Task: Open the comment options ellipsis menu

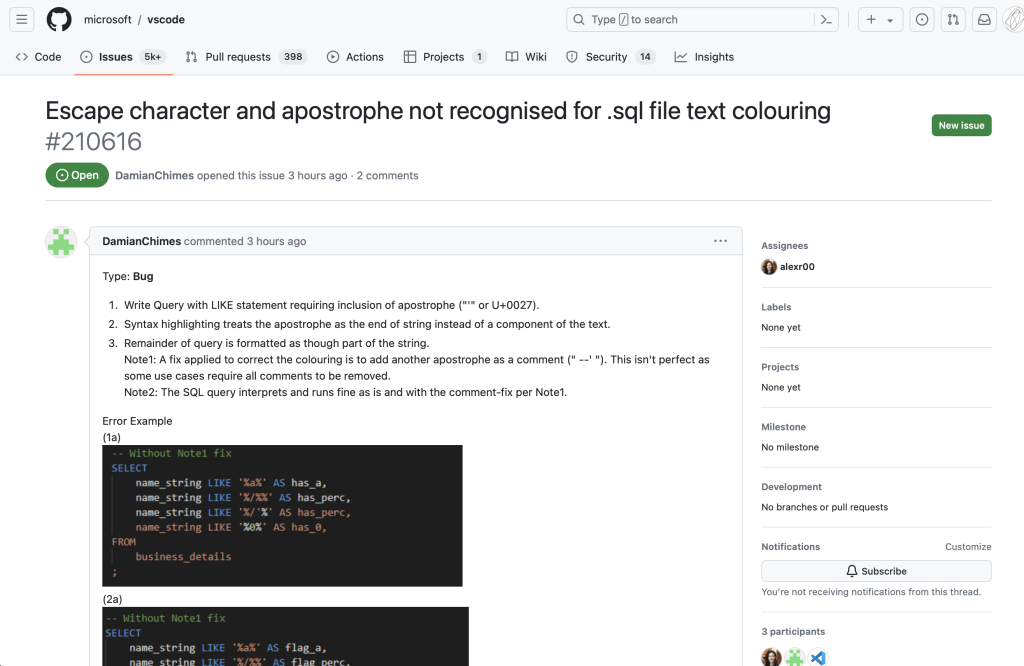Action: pos(720,241)
